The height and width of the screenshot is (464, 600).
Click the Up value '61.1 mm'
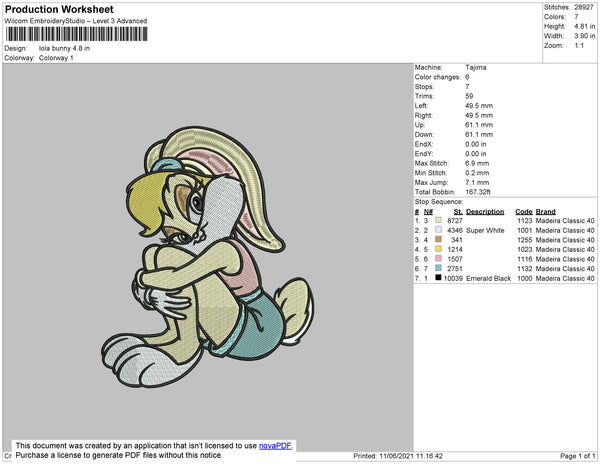tap(479, 125)
